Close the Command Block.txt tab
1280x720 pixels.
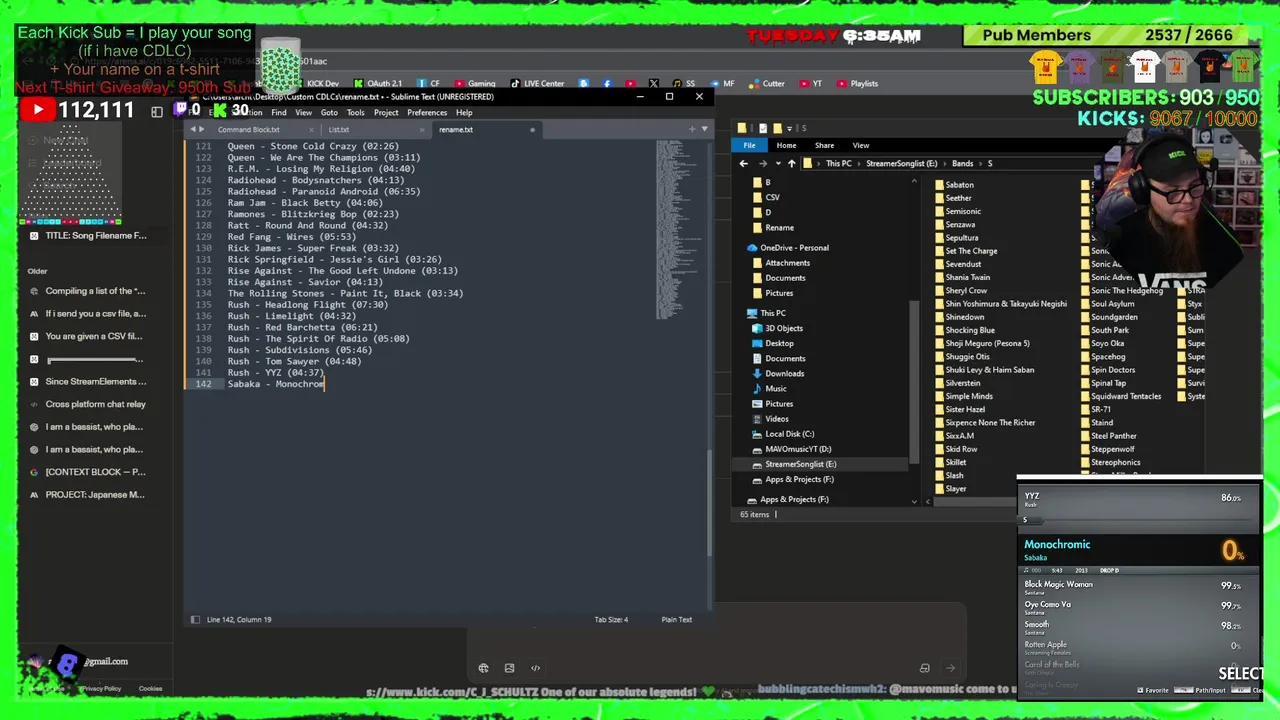[x=311, y=129]
